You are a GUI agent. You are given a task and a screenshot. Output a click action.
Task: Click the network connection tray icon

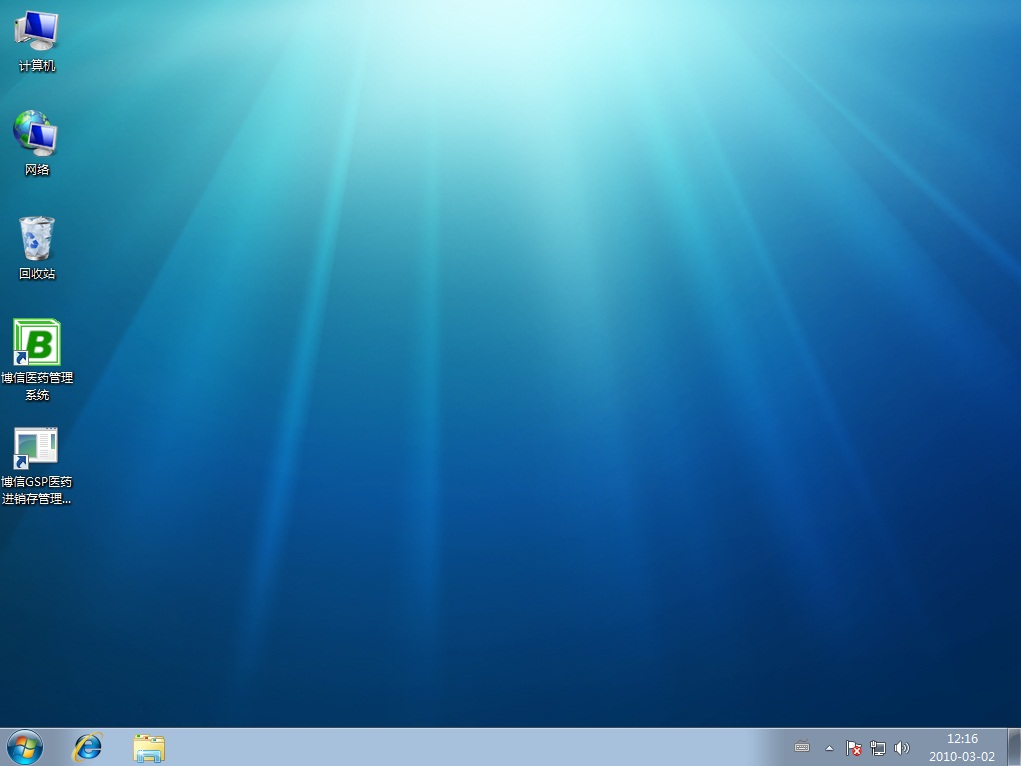tap(878, 747)
